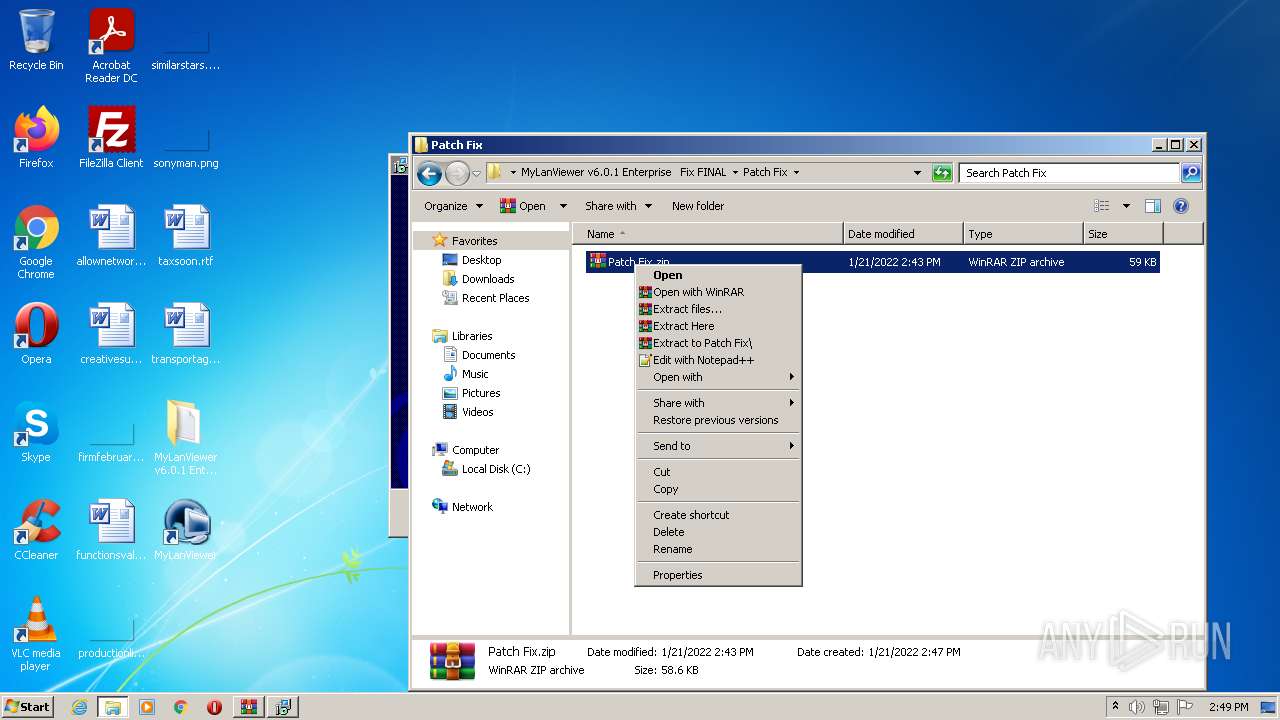Open Firefox desktop shortcut
The image size is (1280, 720).
36,137
